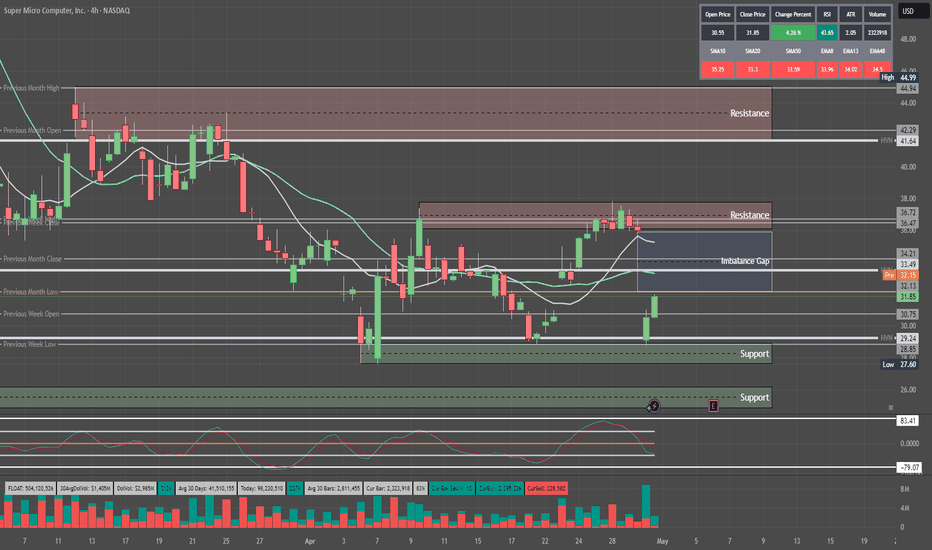Viewport: 932px width, 550px height.
Task: Click the High 44.99 price label
Action: [x=899, y=77]
